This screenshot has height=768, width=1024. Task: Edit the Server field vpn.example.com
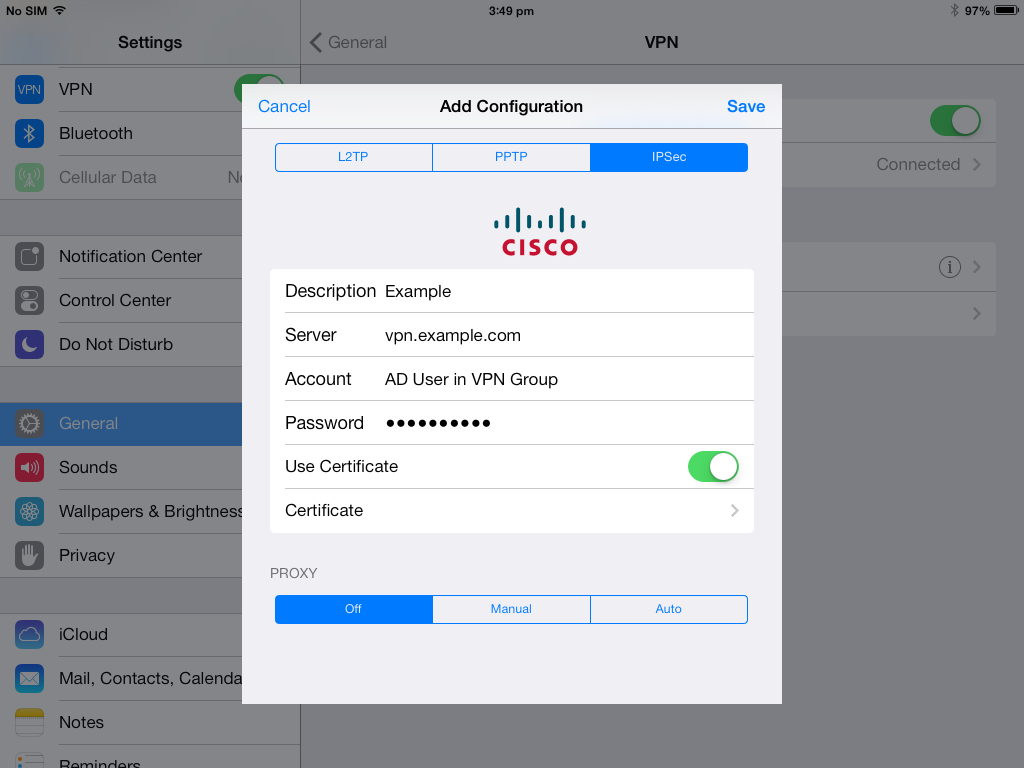coord(512,335)
